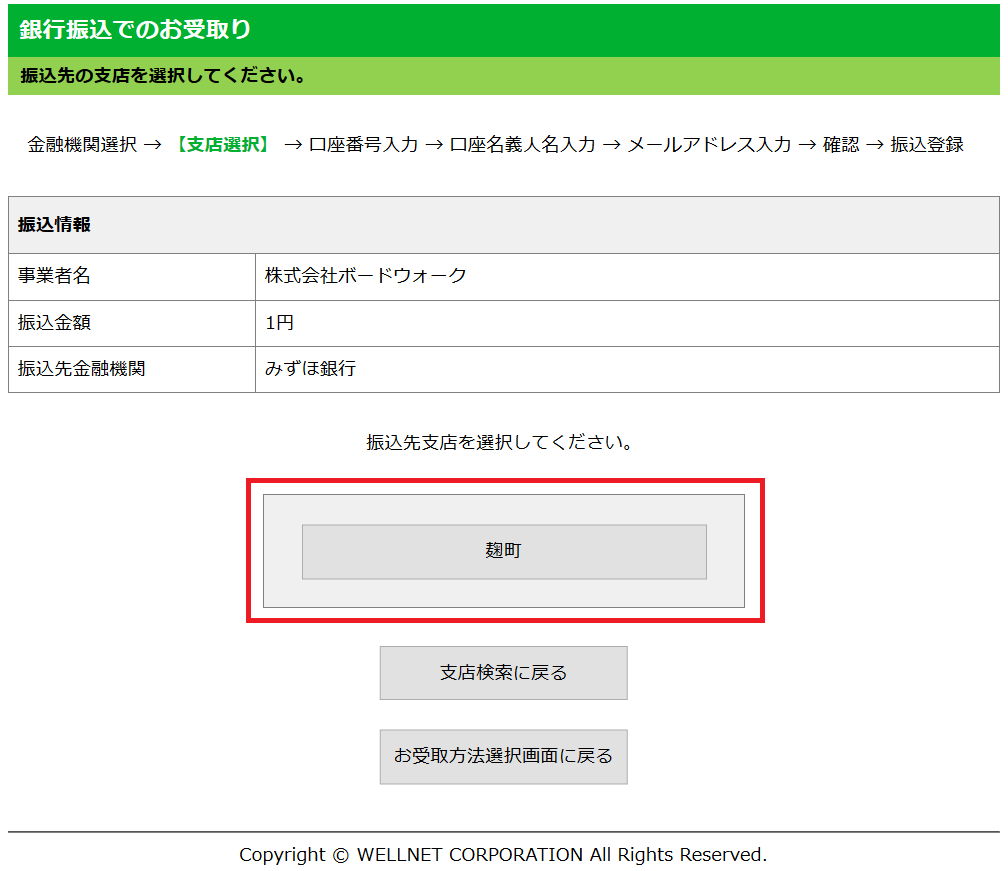This screenshot has width=1008, height=871.
Task: Click the 確認 breadcrumb step
Action: point(841,145)
